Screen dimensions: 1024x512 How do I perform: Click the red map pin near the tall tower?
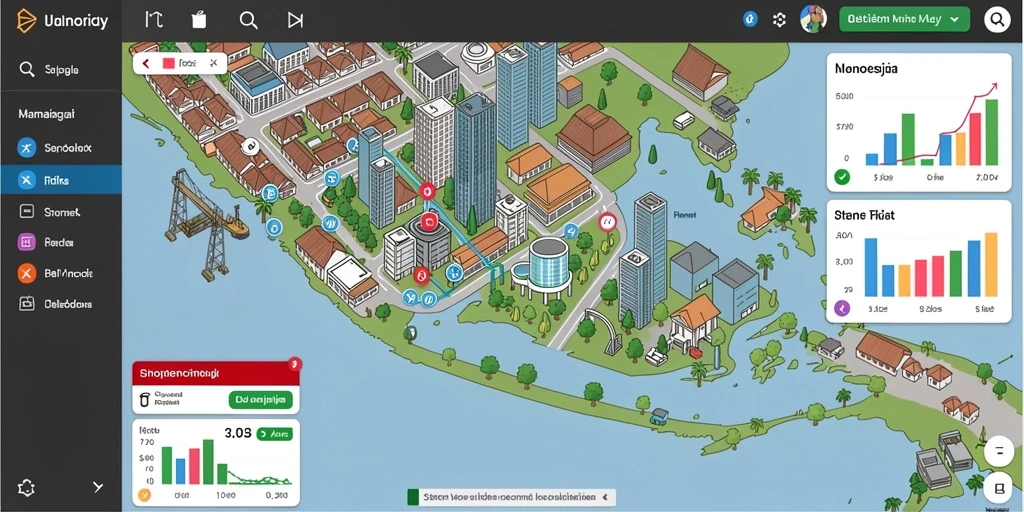pyautogui.click(x=427, y=191)
